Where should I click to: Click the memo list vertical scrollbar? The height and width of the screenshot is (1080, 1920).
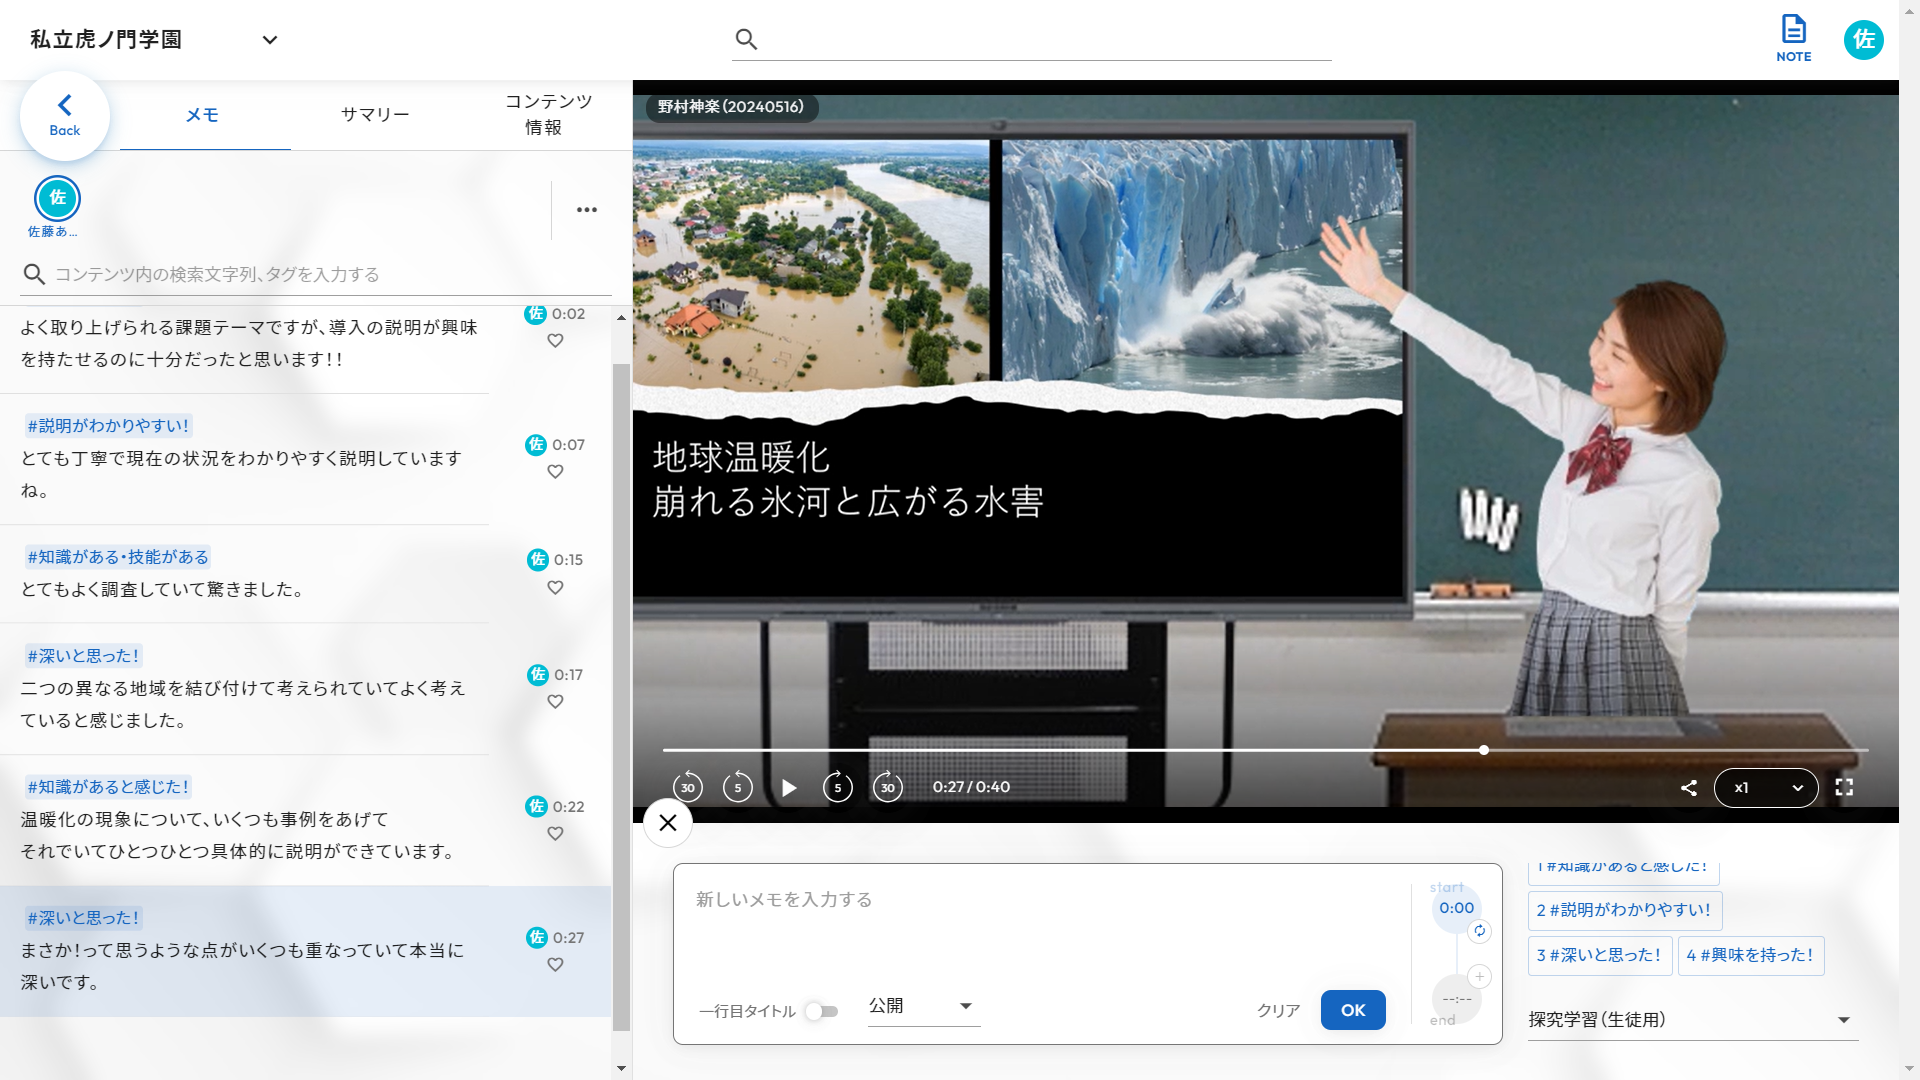621,696
